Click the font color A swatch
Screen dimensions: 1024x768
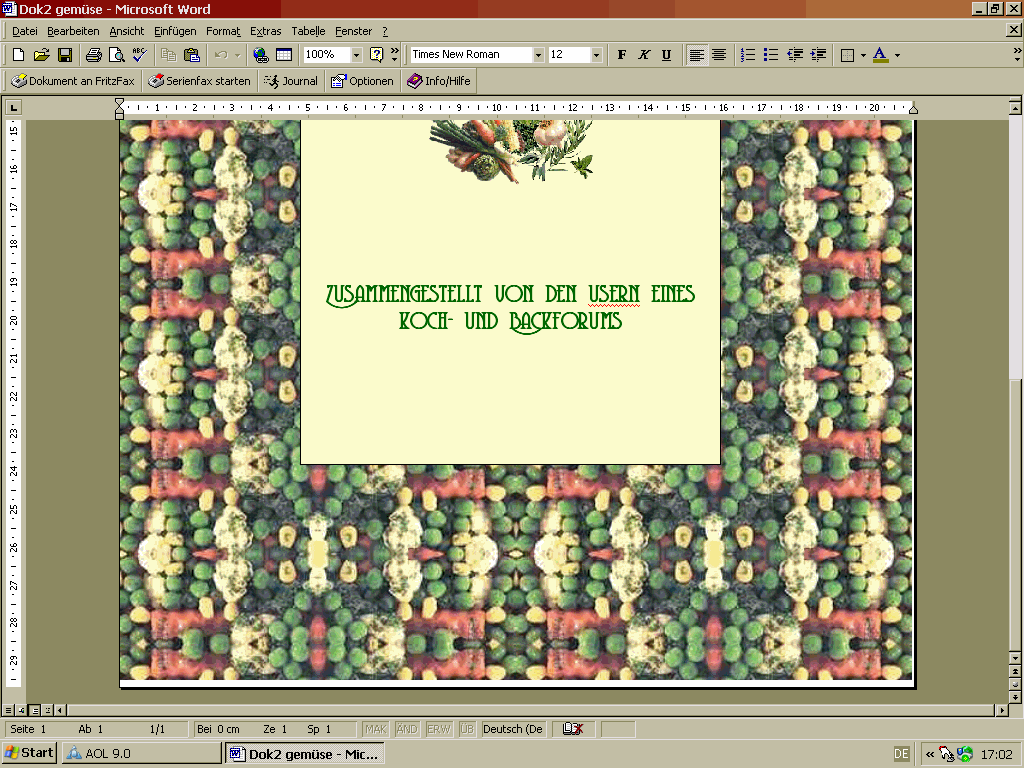point(880,55)
